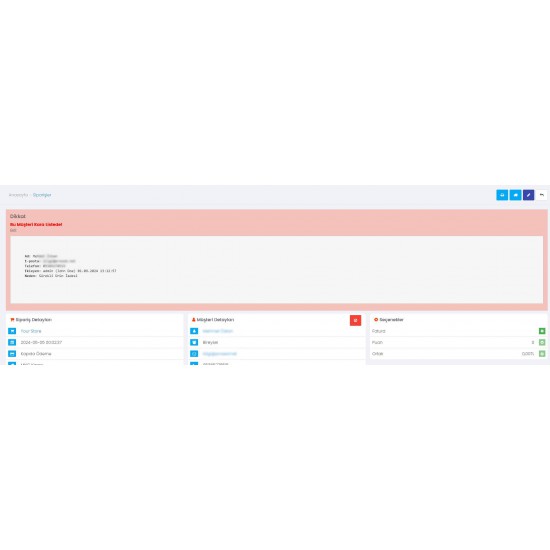Open the blurred customer name link

[218, 331]
